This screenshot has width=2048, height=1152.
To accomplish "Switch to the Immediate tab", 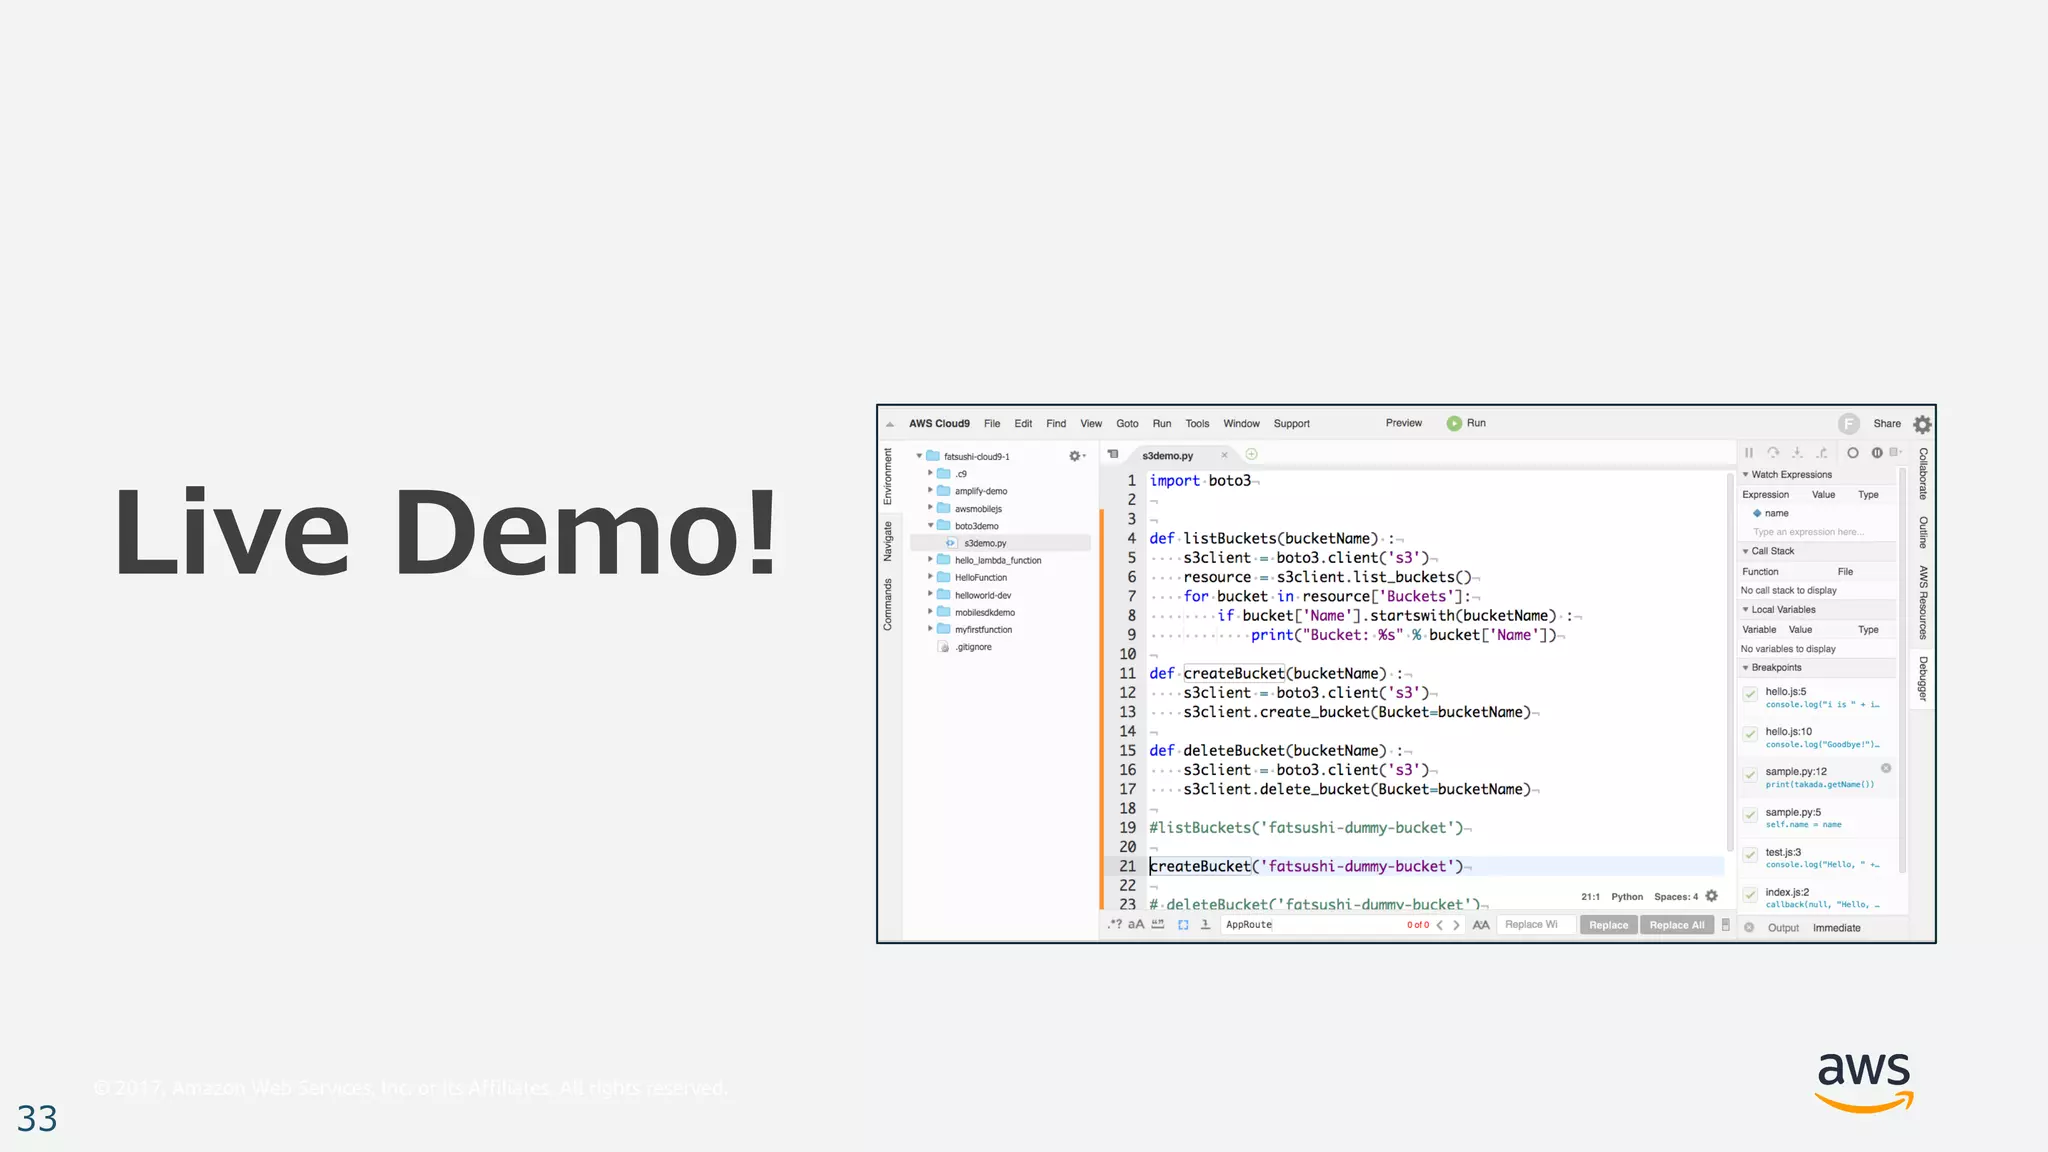I will (1836, 928).
